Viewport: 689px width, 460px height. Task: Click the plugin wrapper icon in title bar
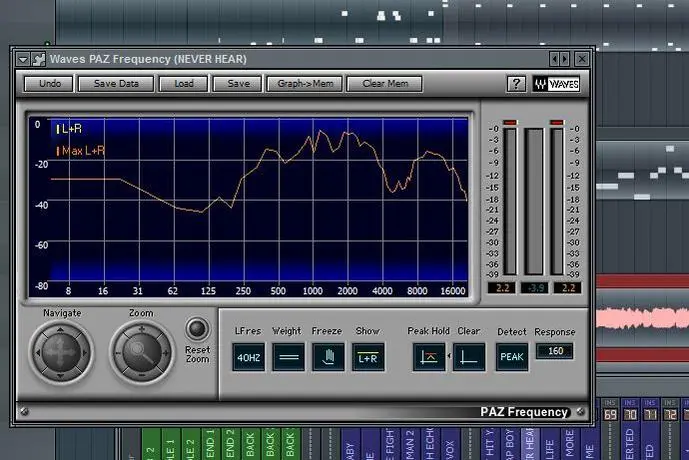(39, 59)
